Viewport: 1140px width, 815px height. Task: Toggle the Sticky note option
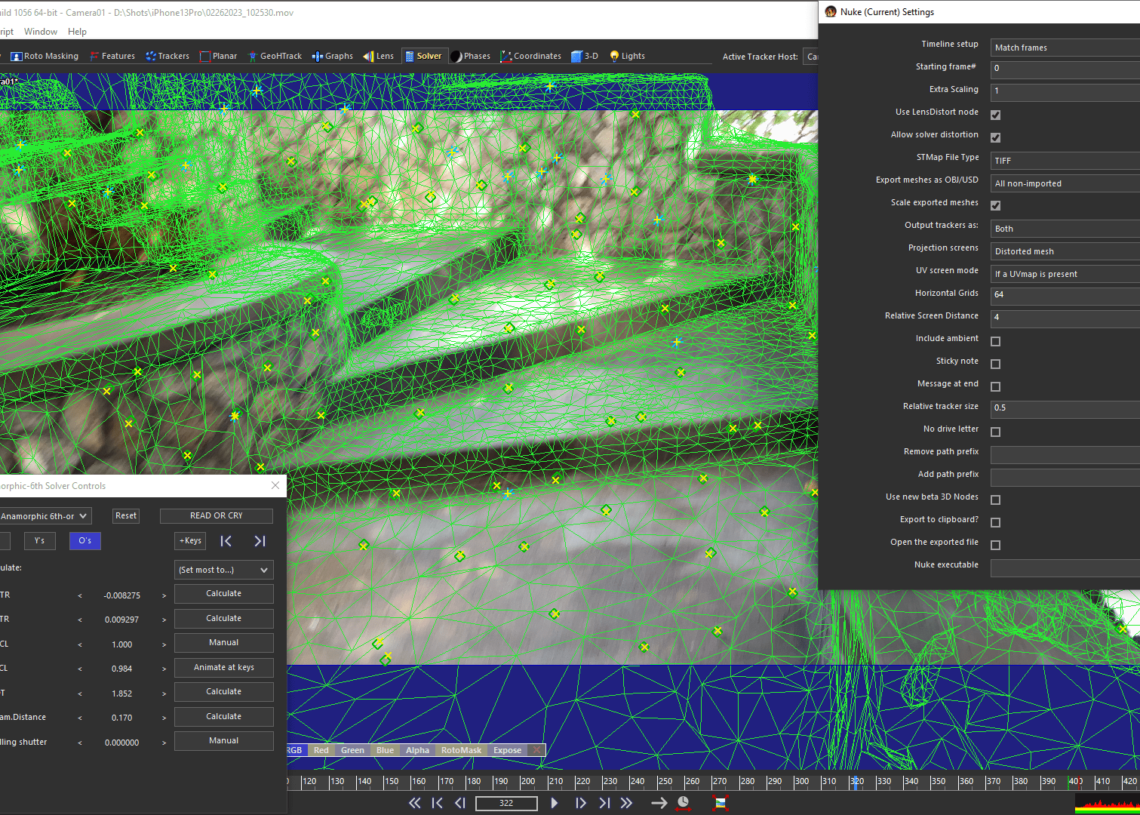click(994, 363)
